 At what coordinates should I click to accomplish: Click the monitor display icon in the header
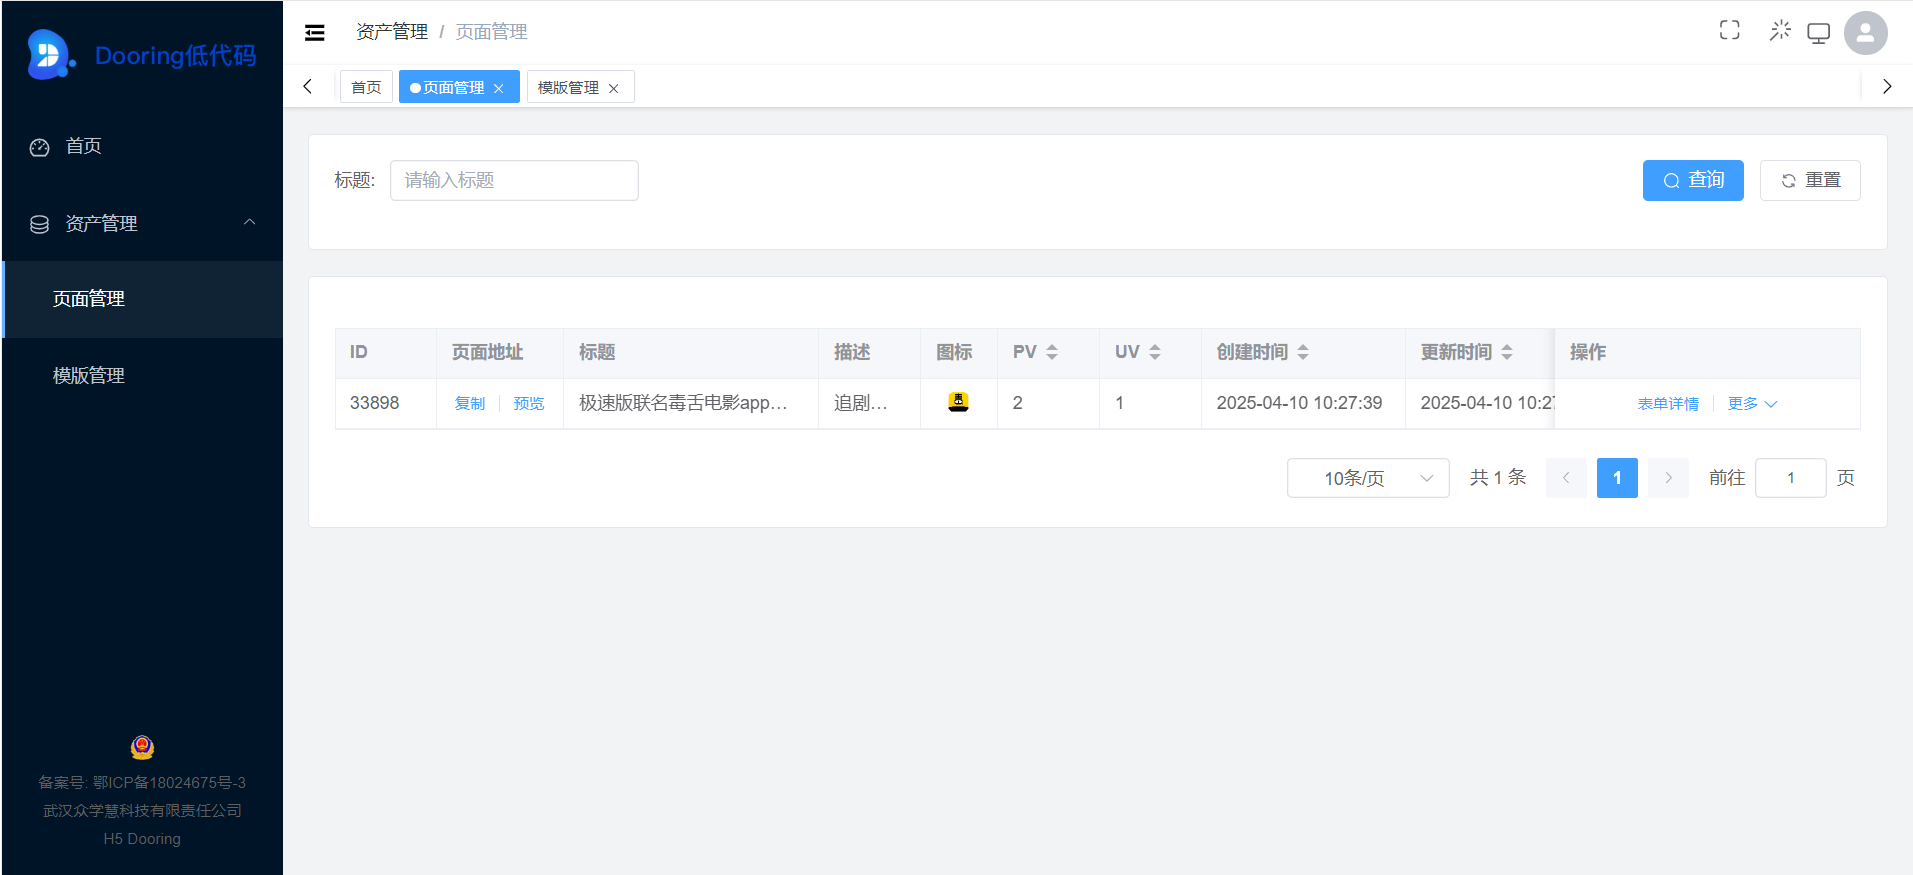1818,33
